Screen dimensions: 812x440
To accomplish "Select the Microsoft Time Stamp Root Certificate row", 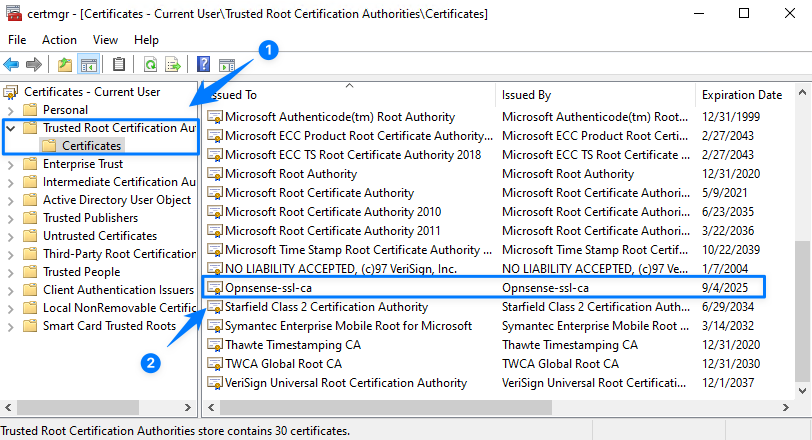I will click(358, 250).
